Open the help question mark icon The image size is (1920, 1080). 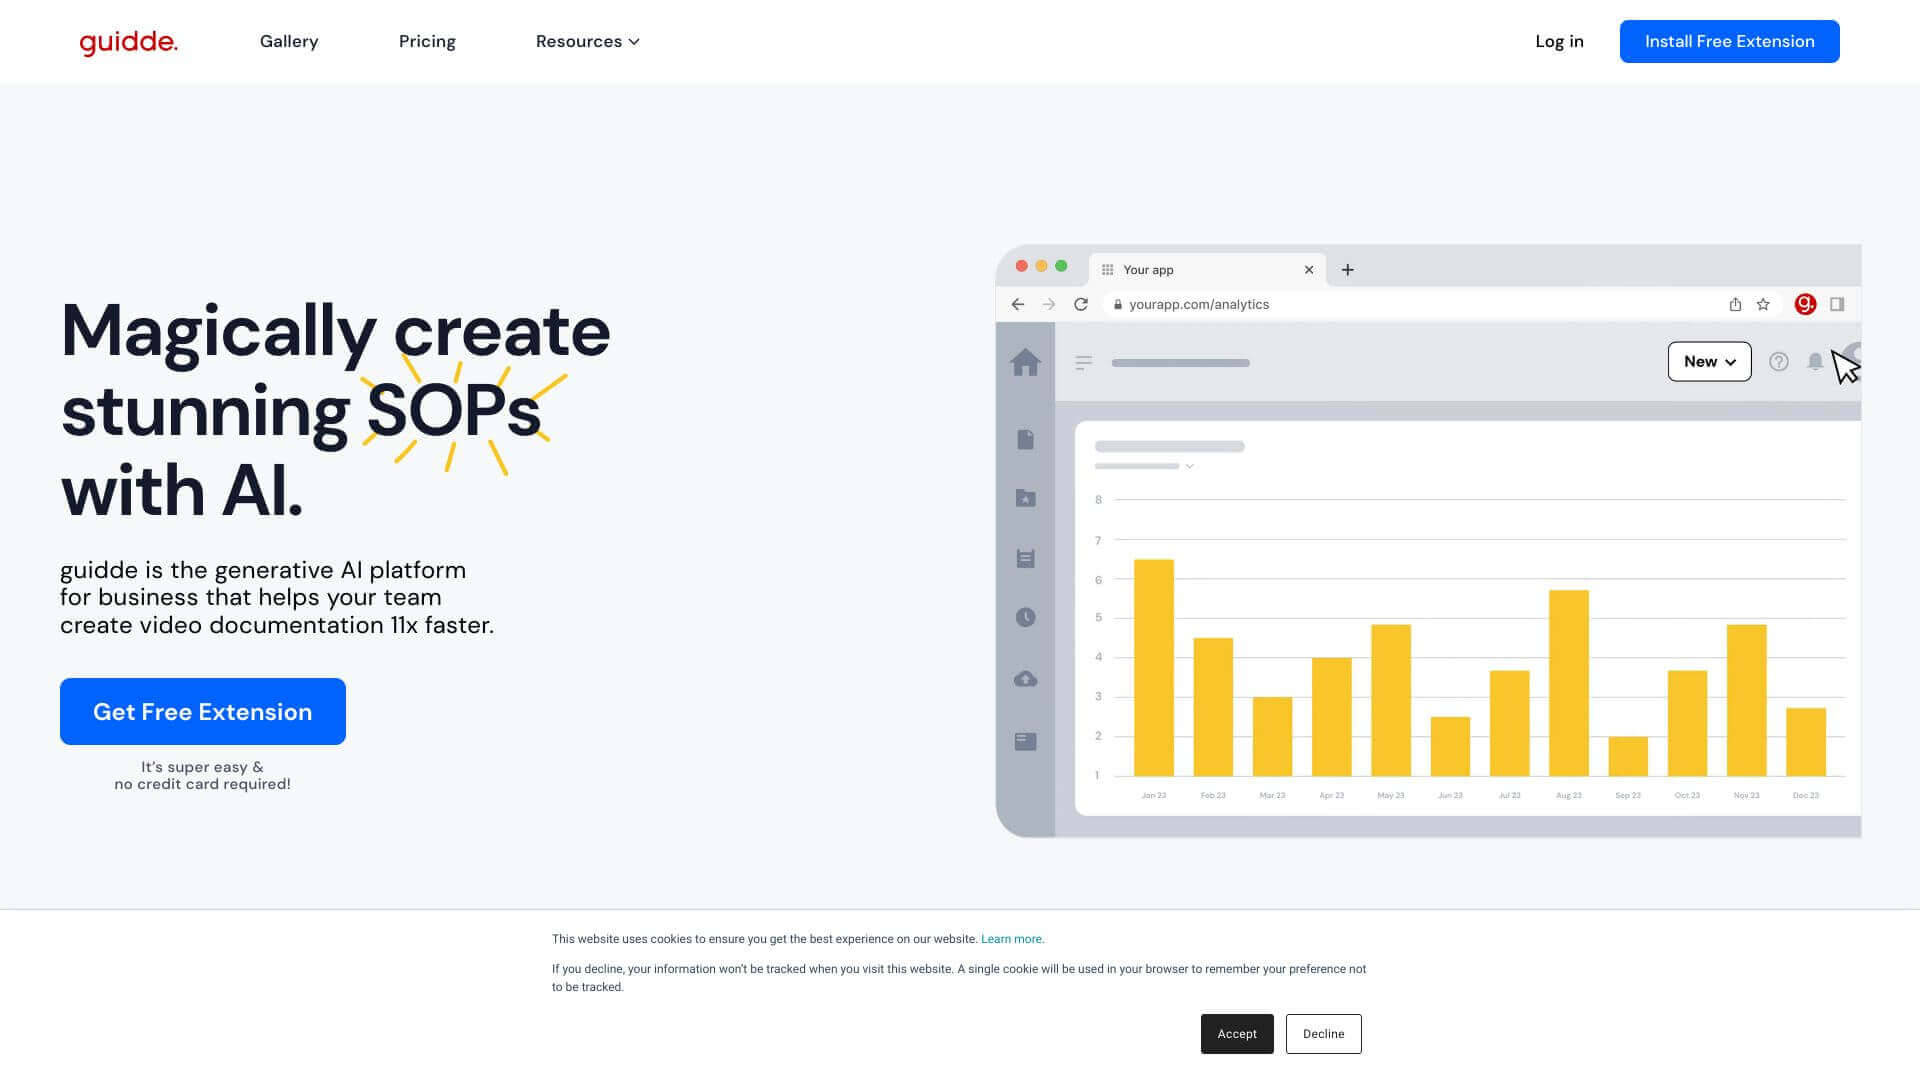(1779, 362)
